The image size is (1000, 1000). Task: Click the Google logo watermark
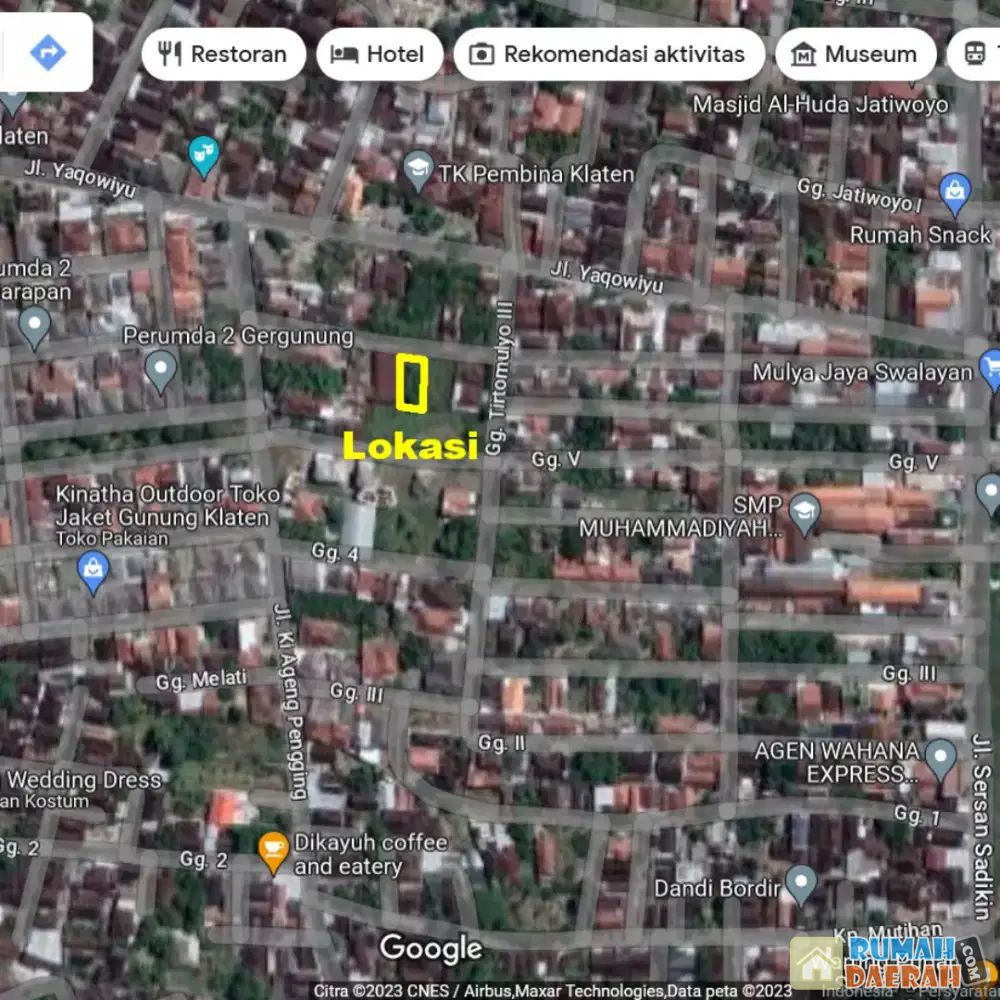coord(431,947)
